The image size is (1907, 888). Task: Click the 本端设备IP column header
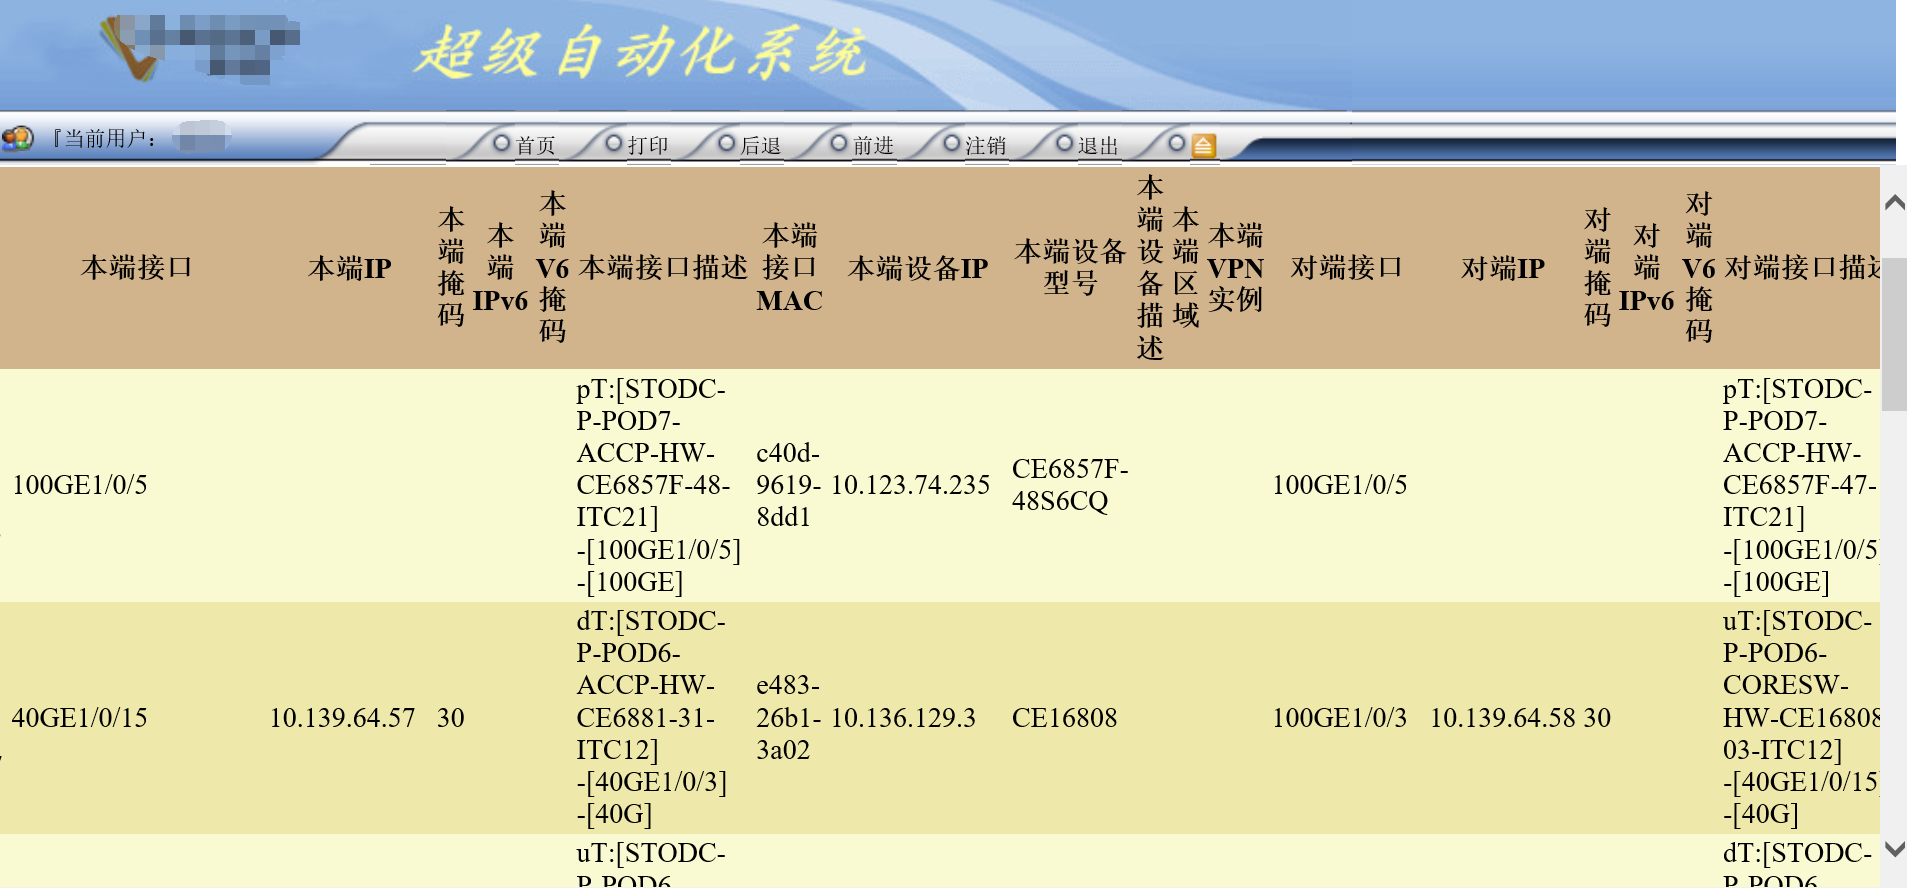(918, 268)
